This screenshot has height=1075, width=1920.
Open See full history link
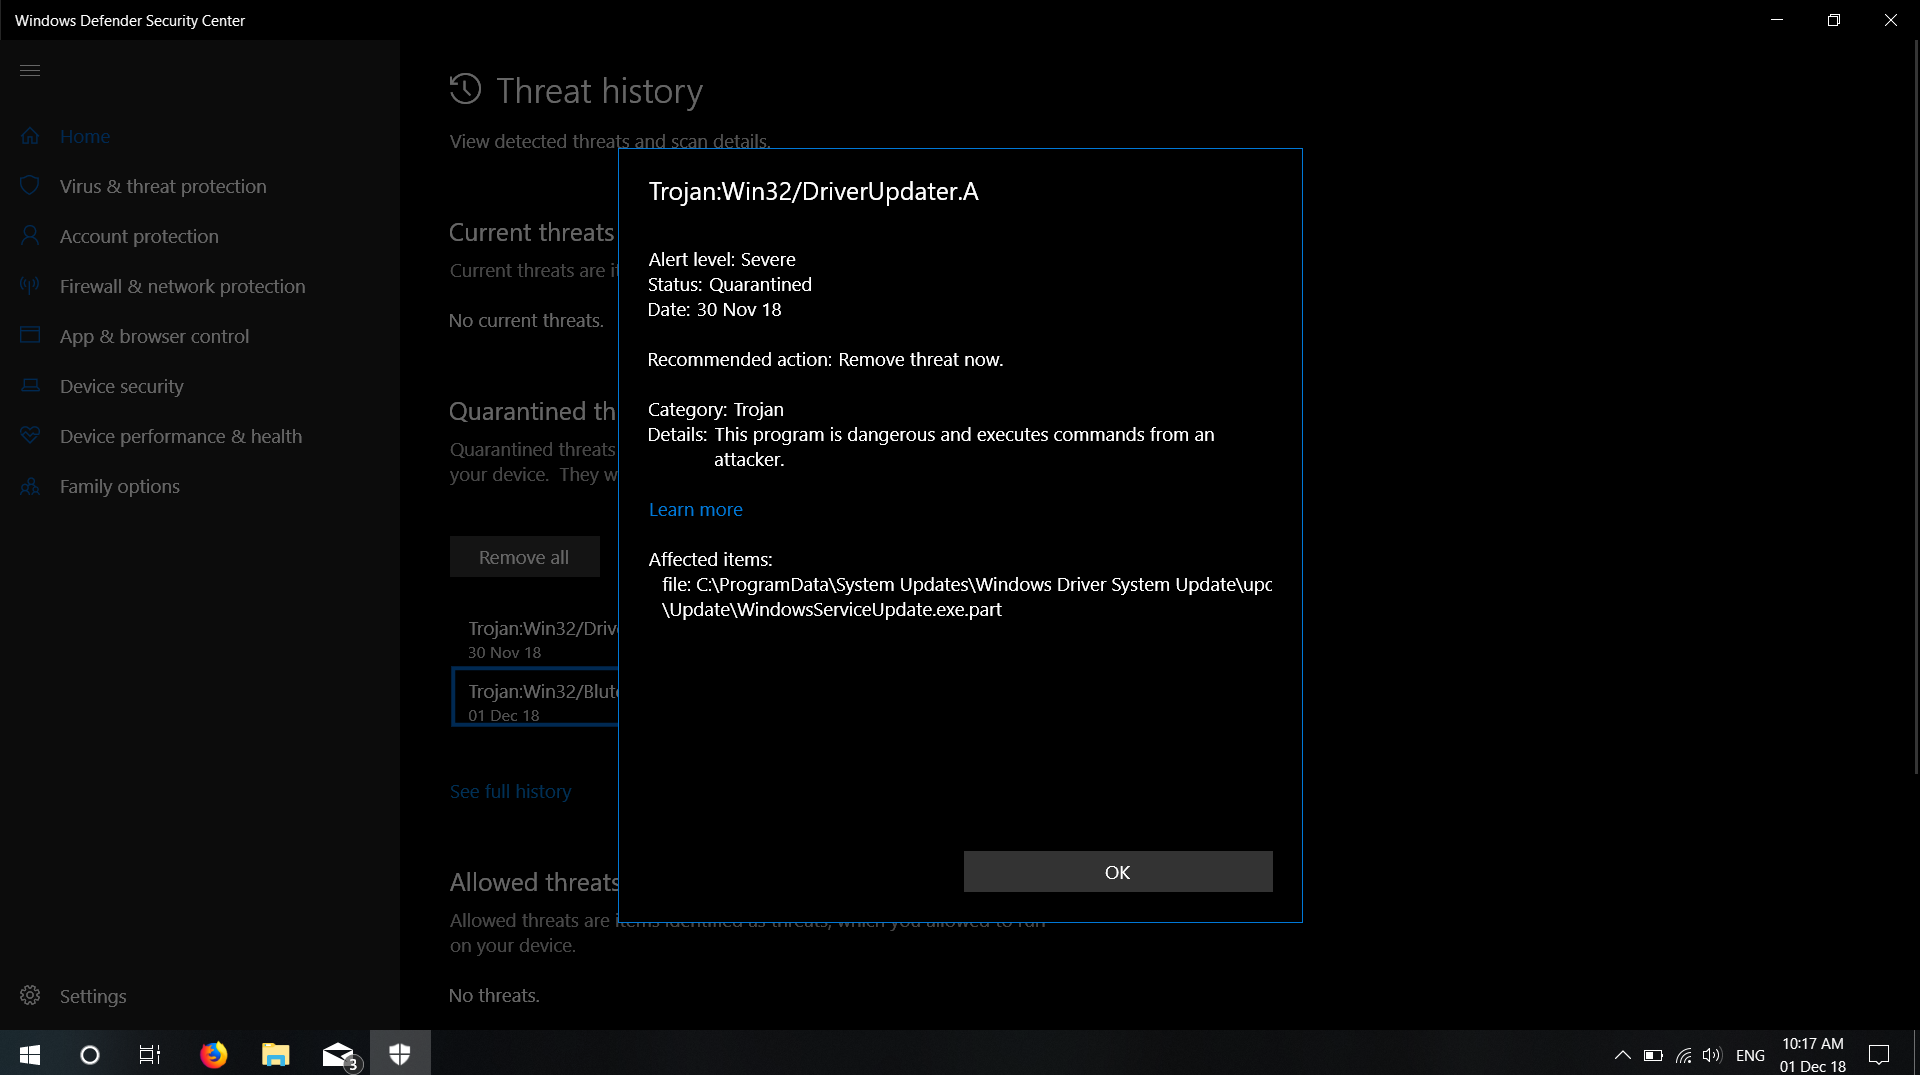[x=510, y=791]
